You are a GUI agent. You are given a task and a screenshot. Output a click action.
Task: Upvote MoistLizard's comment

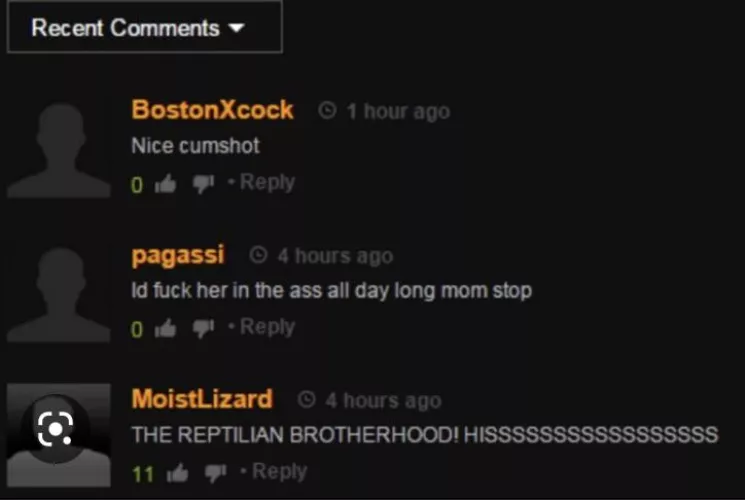(x=177, y=472)
